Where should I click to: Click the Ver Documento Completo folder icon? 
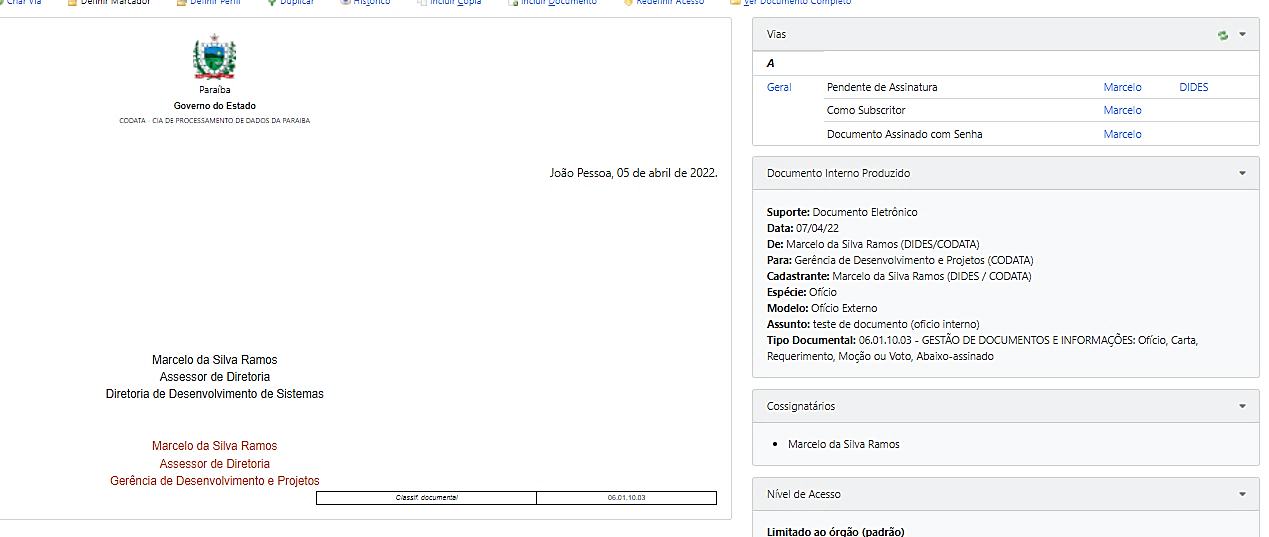[735, 3]
